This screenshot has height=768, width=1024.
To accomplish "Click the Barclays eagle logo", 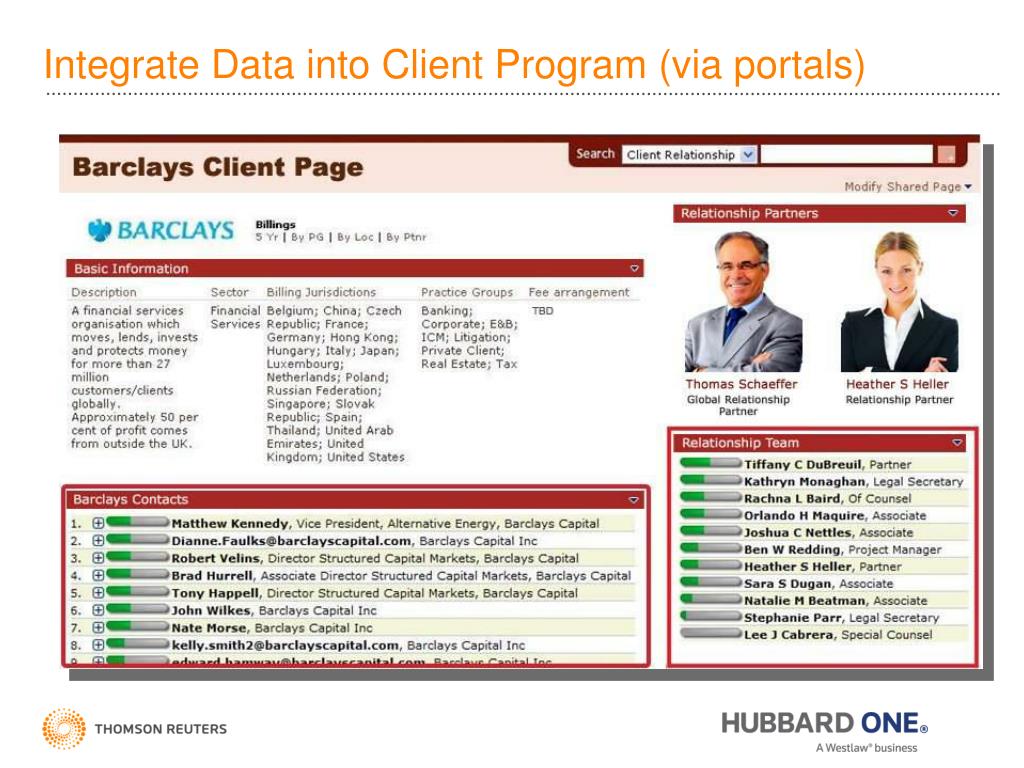I will [99, 230].
